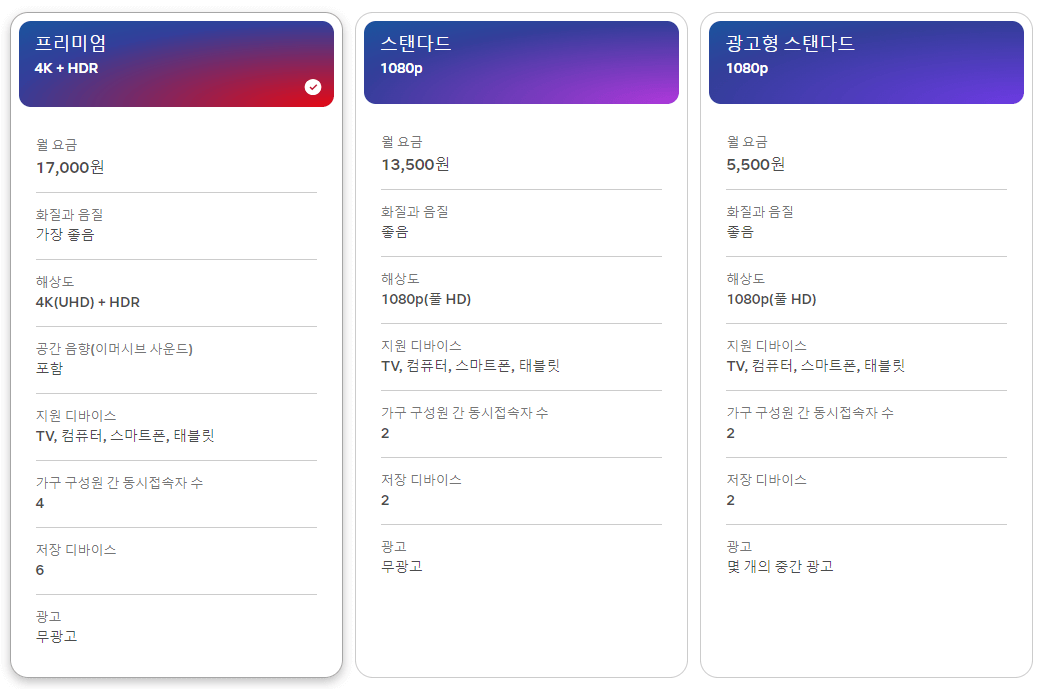Click the checkmark icon on 프리미엄 plan
Image resolution: width=1037 pixels, height=689 pixels.
[313, 87]
